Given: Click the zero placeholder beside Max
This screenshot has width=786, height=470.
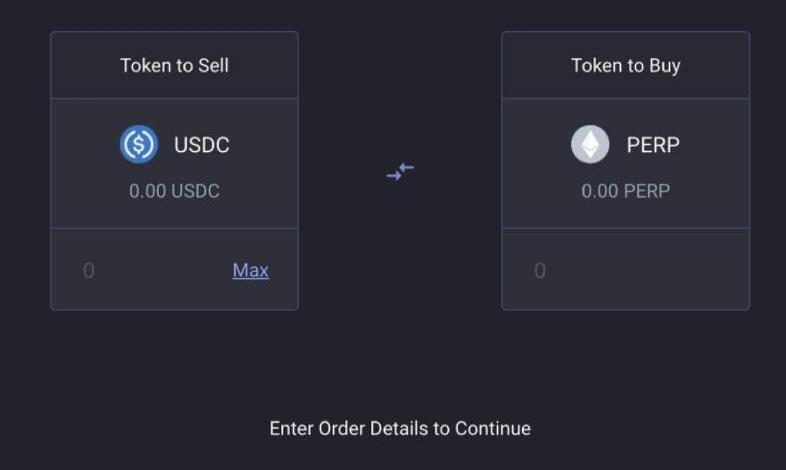Looking at the screenshot, I should [x=89, y=271].
